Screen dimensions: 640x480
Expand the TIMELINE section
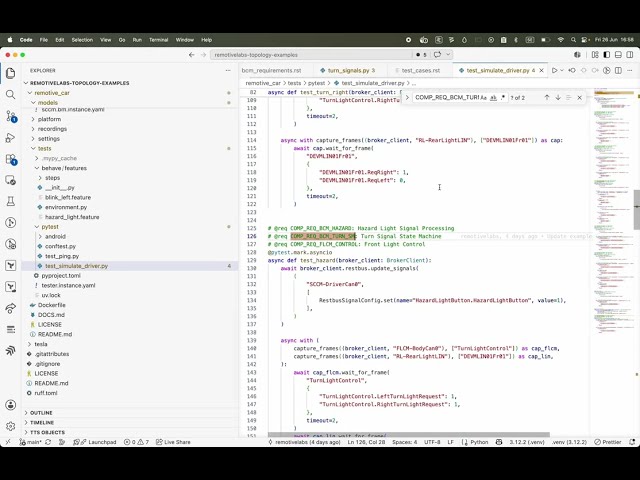pyautogui.click(x=42, y=422)
